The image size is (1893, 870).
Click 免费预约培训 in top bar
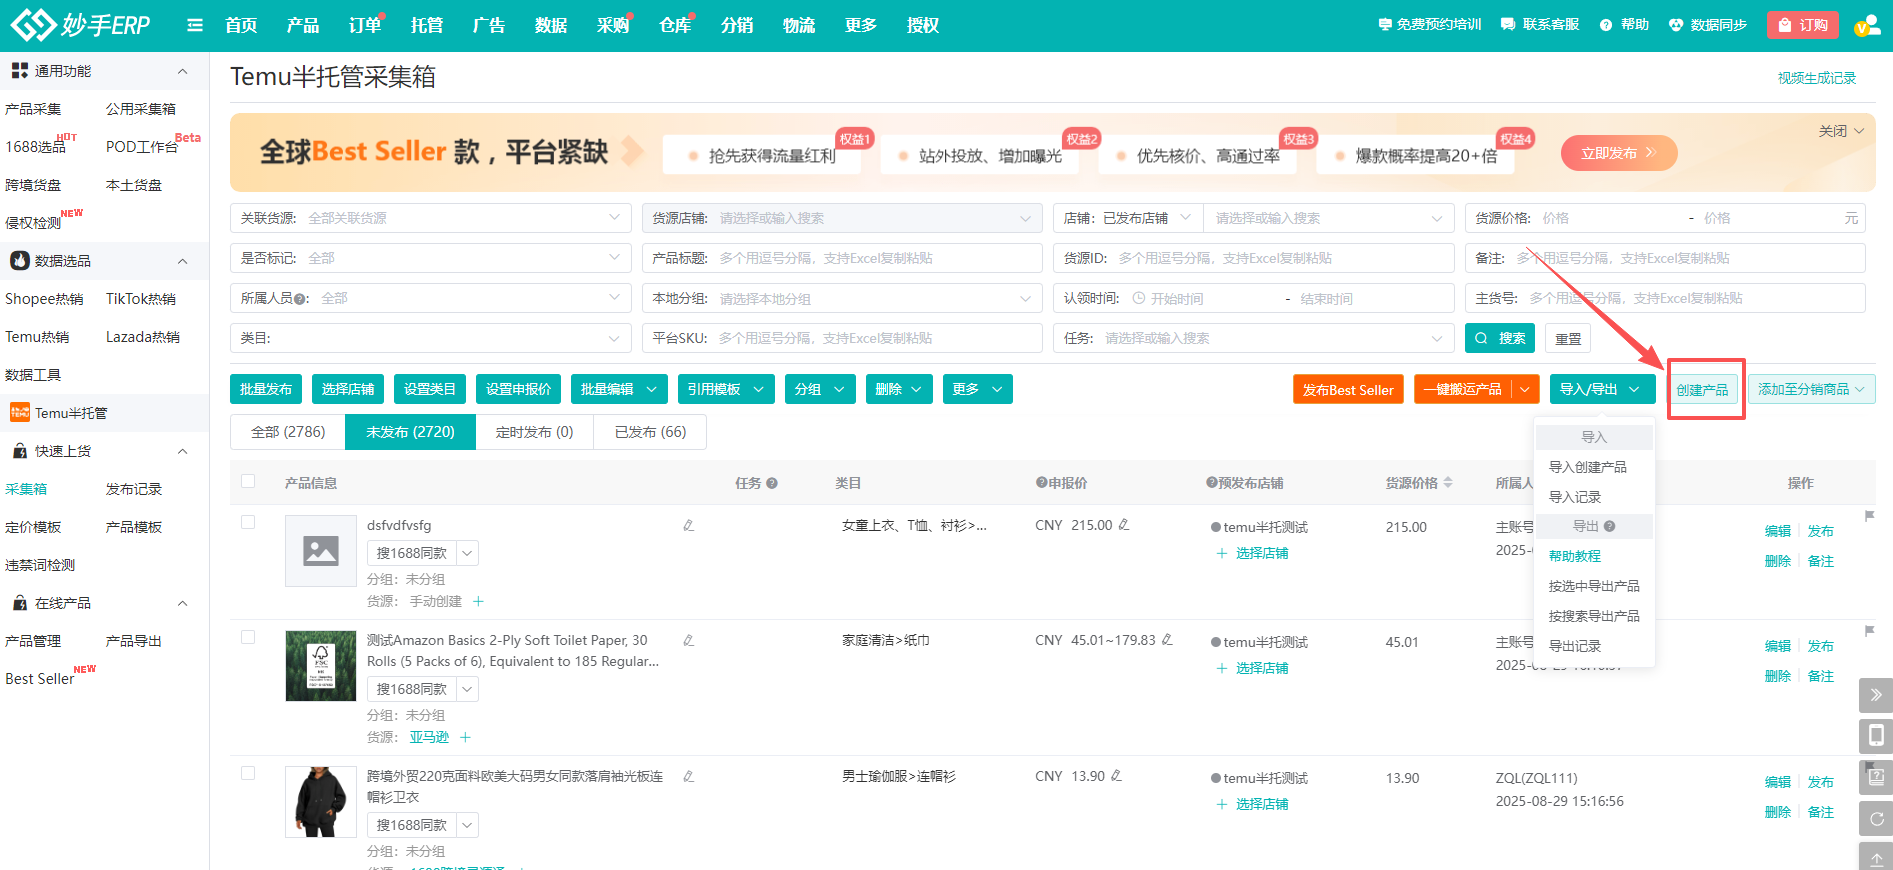point(1430,25)
